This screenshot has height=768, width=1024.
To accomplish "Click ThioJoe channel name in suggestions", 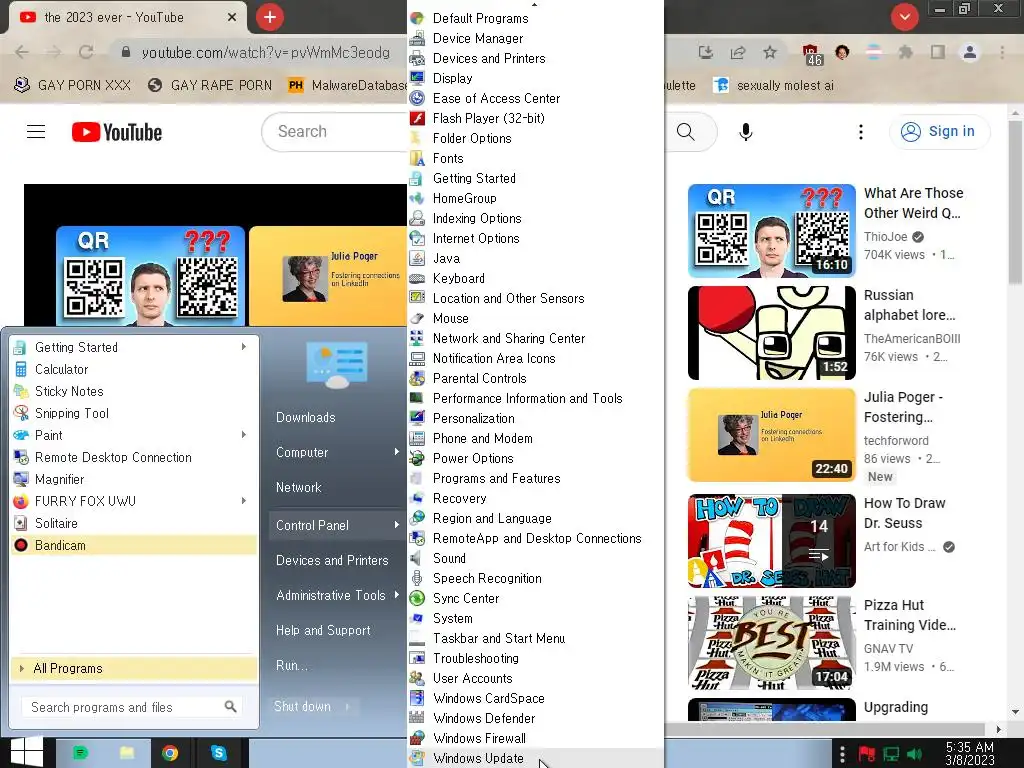I will click(886, 236).
